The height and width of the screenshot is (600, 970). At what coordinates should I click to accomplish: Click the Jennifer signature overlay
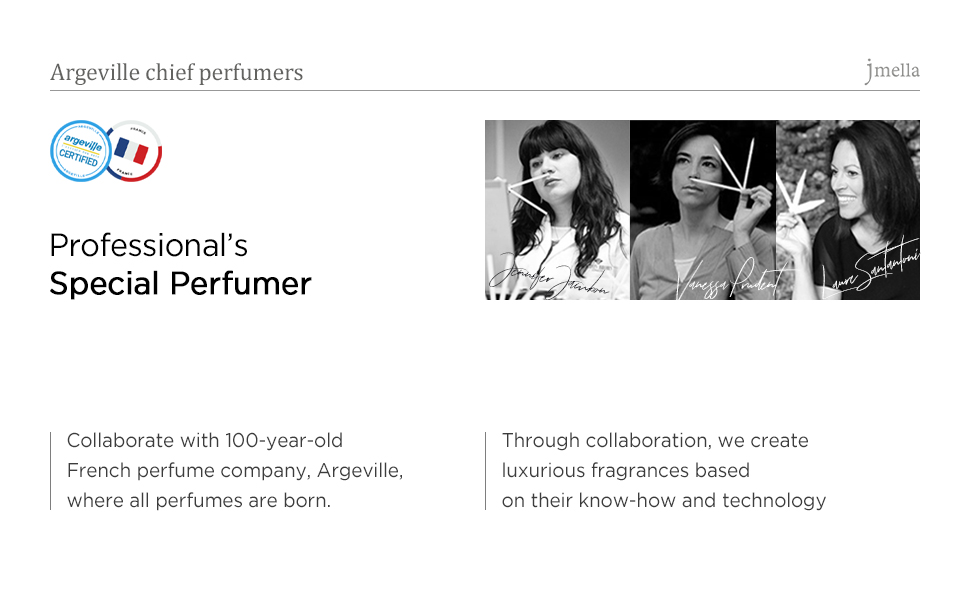pyautogui.click(x=547, y=275)
